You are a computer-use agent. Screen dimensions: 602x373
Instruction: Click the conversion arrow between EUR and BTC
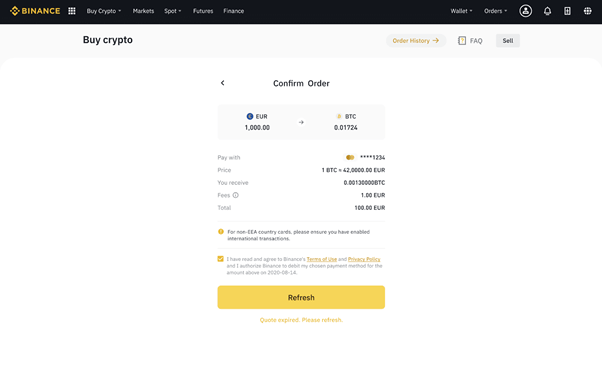(x=301, y=122)
